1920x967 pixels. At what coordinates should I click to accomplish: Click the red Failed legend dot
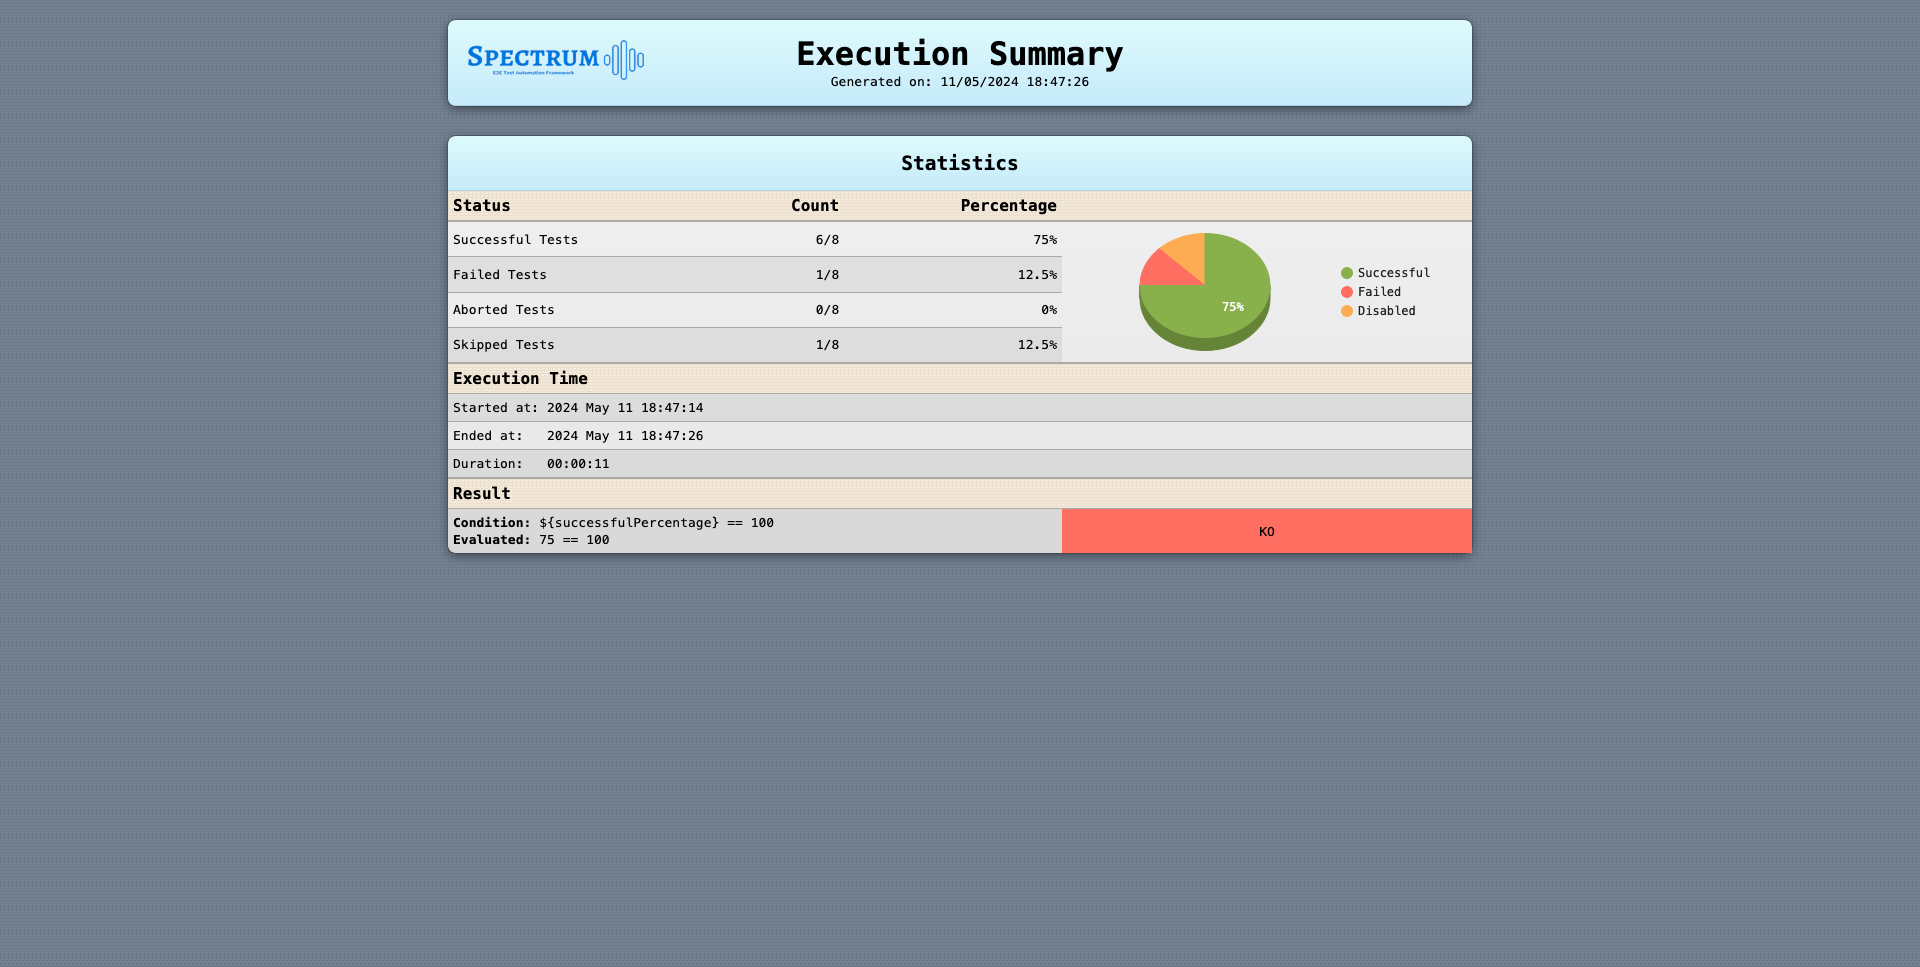click(1347, 292)
